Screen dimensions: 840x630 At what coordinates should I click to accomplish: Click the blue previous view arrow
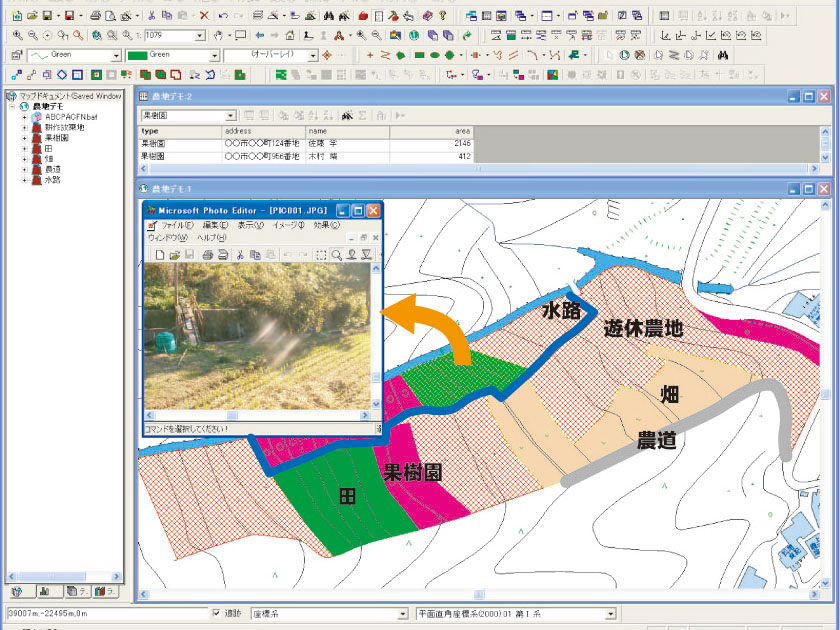click(x=260, y=35)
